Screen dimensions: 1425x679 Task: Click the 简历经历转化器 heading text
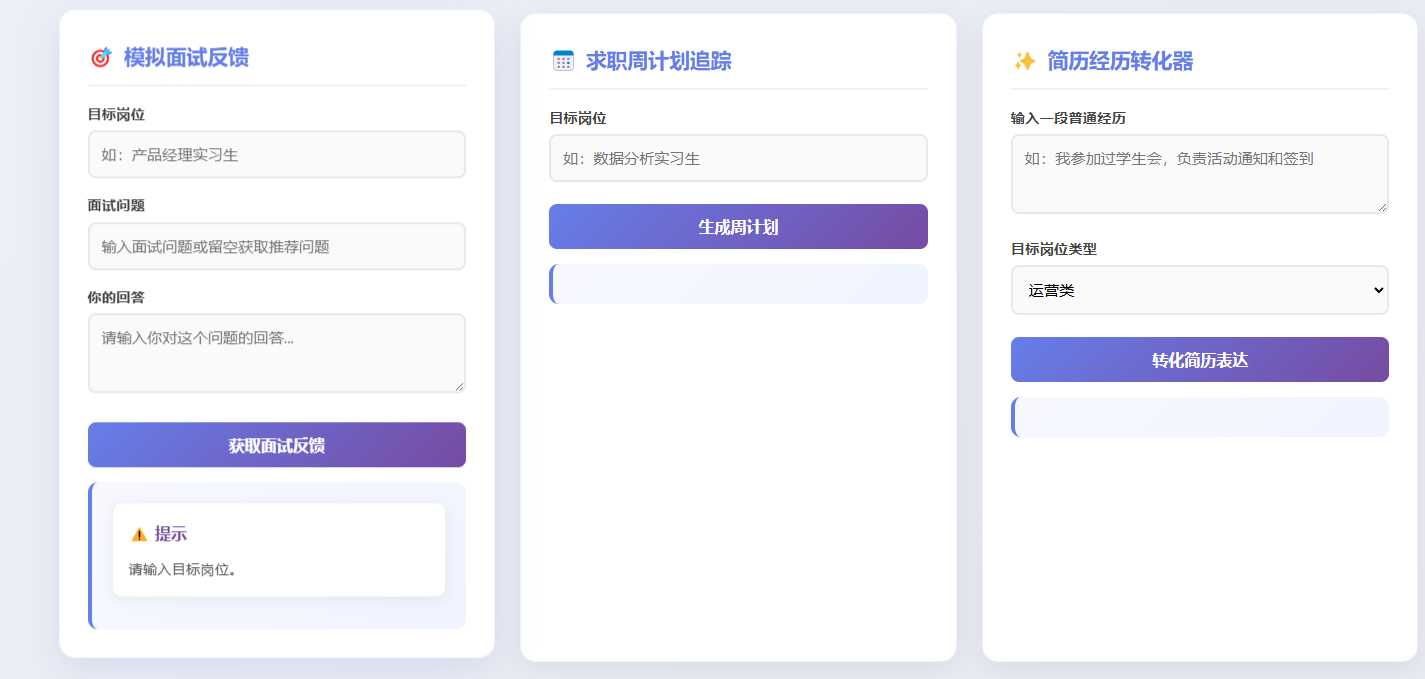coord(1120,62)
